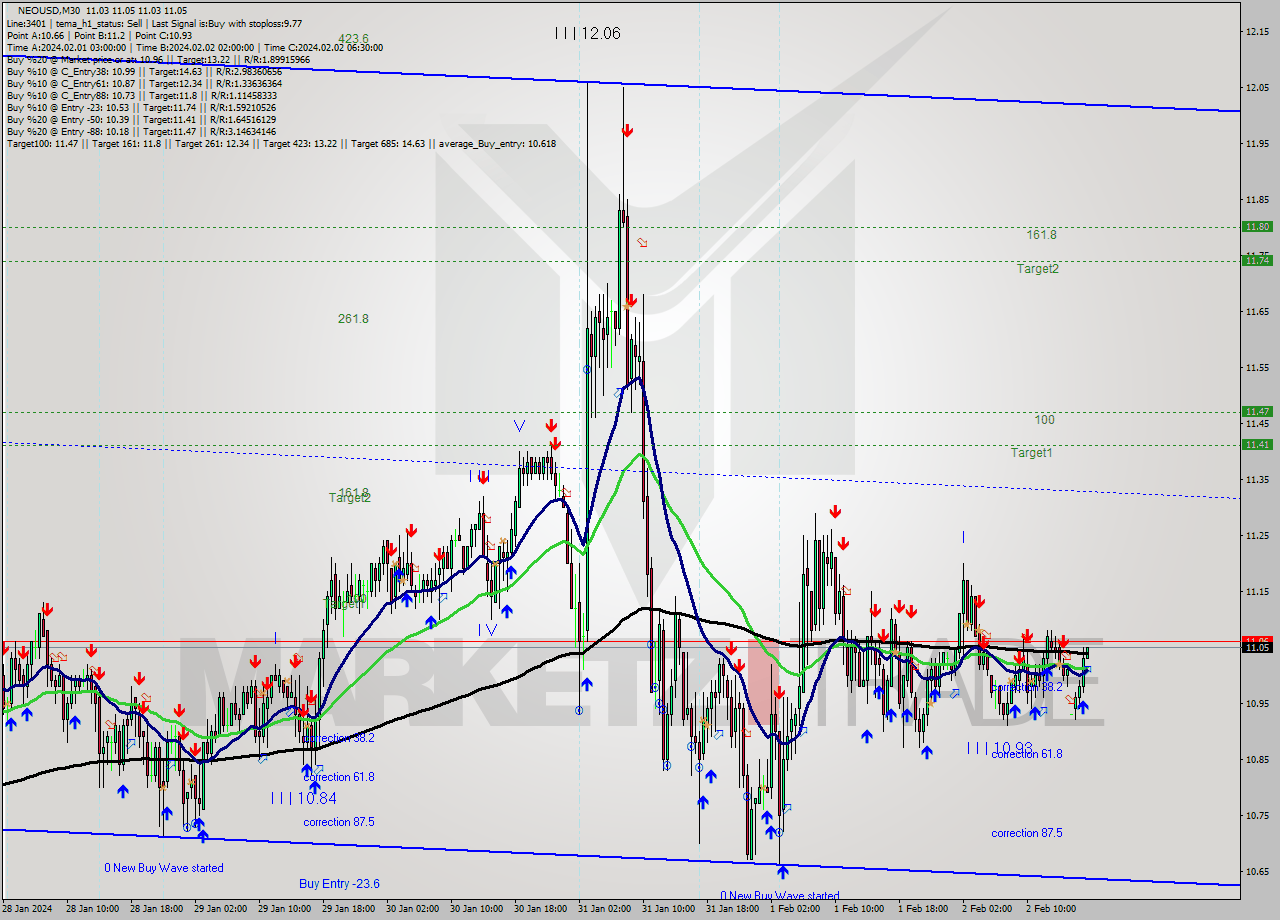Click the 11.65 price axis value
This screenshot has width=1280, height=920.
[x=1257, y=312]
